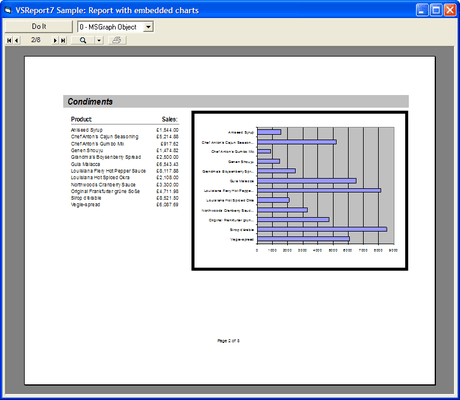Click the £2,500.00 sales value
460x400 pixels.
[x=167, y=157]
